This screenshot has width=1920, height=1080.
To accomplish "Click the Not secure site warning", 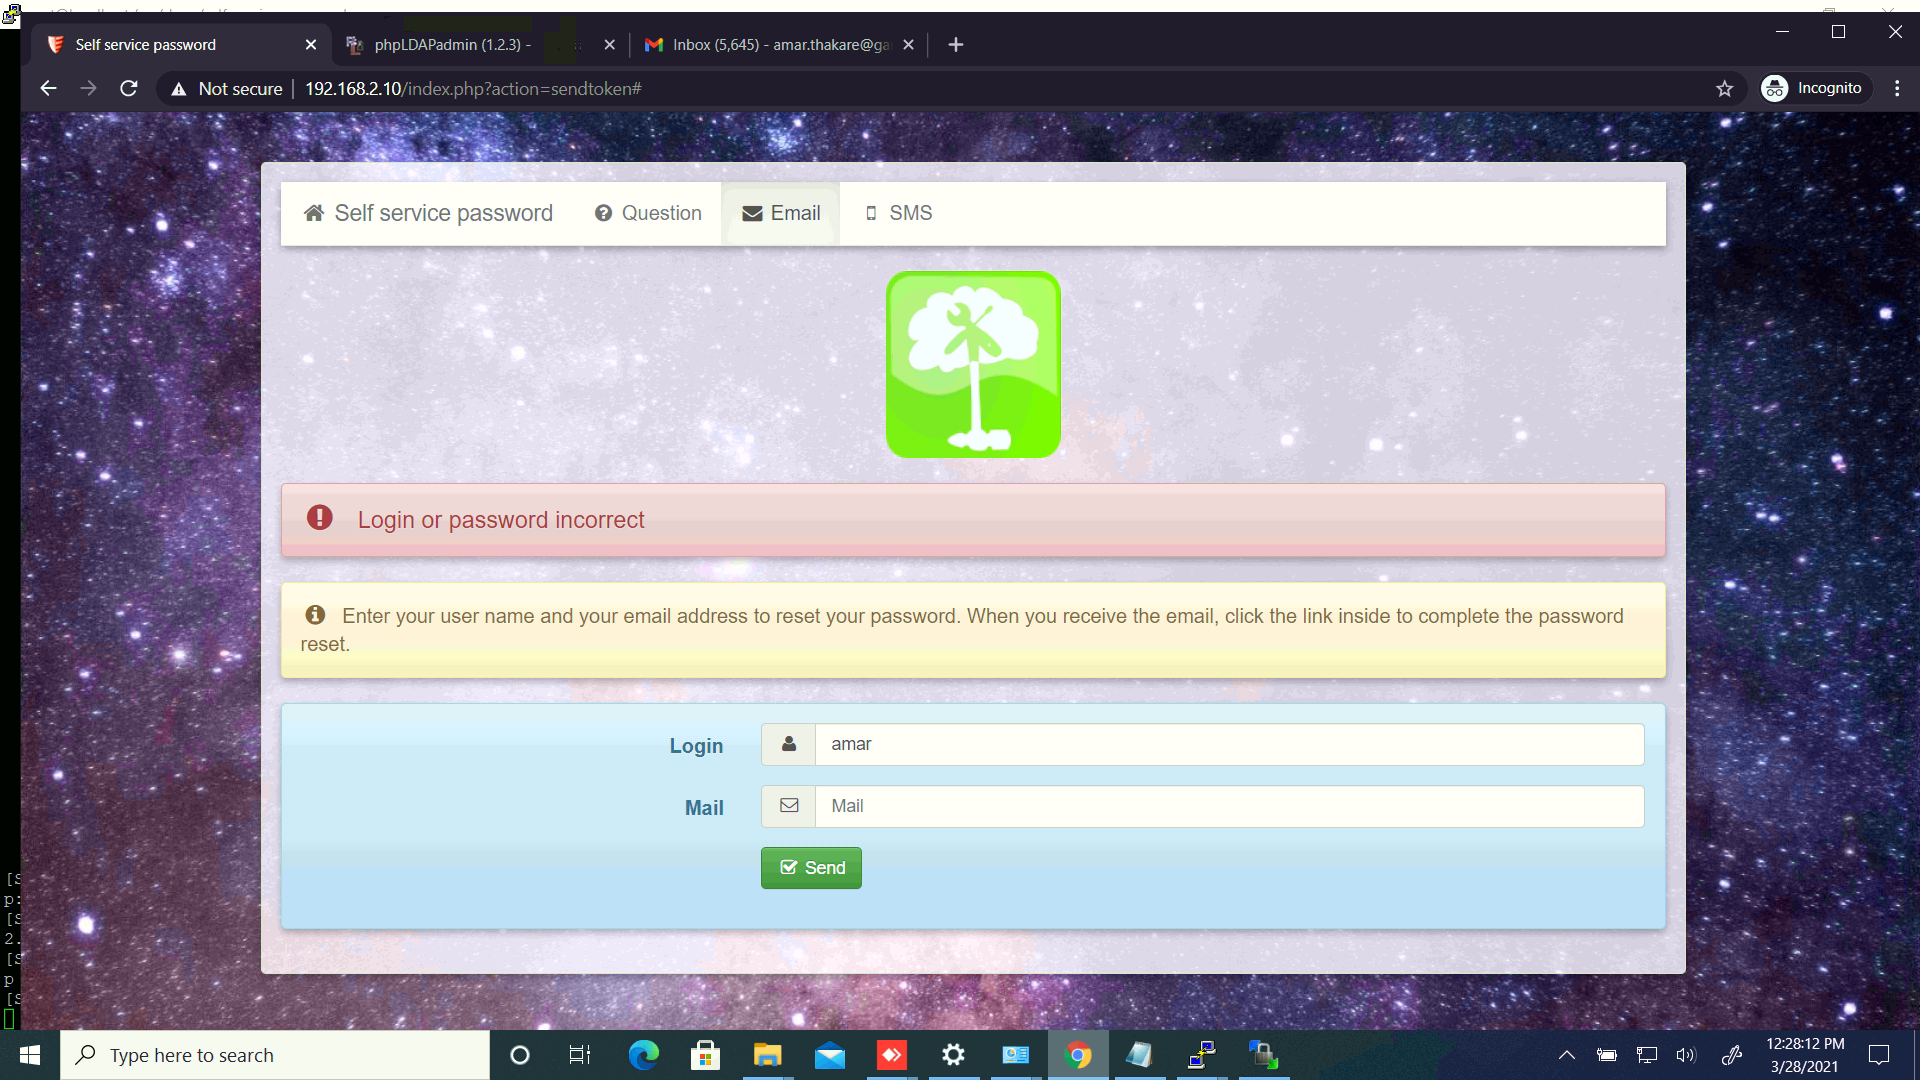I will (x=227, y=89).
